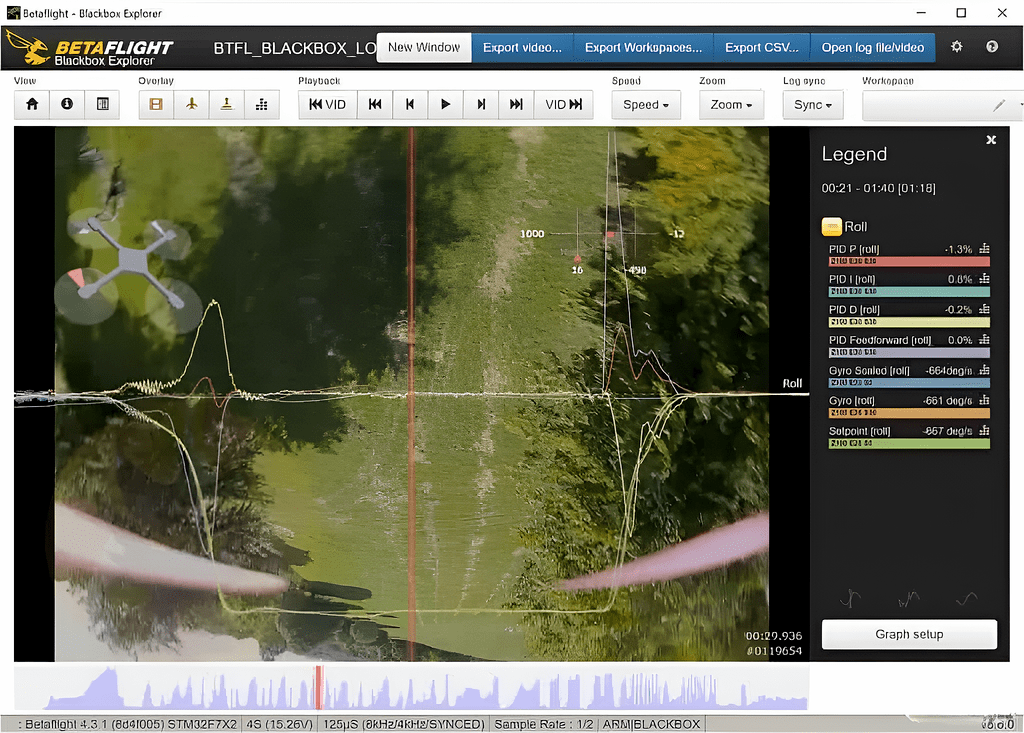
Task: Click the red cursor line on the graph
Action: coord(411,394)
